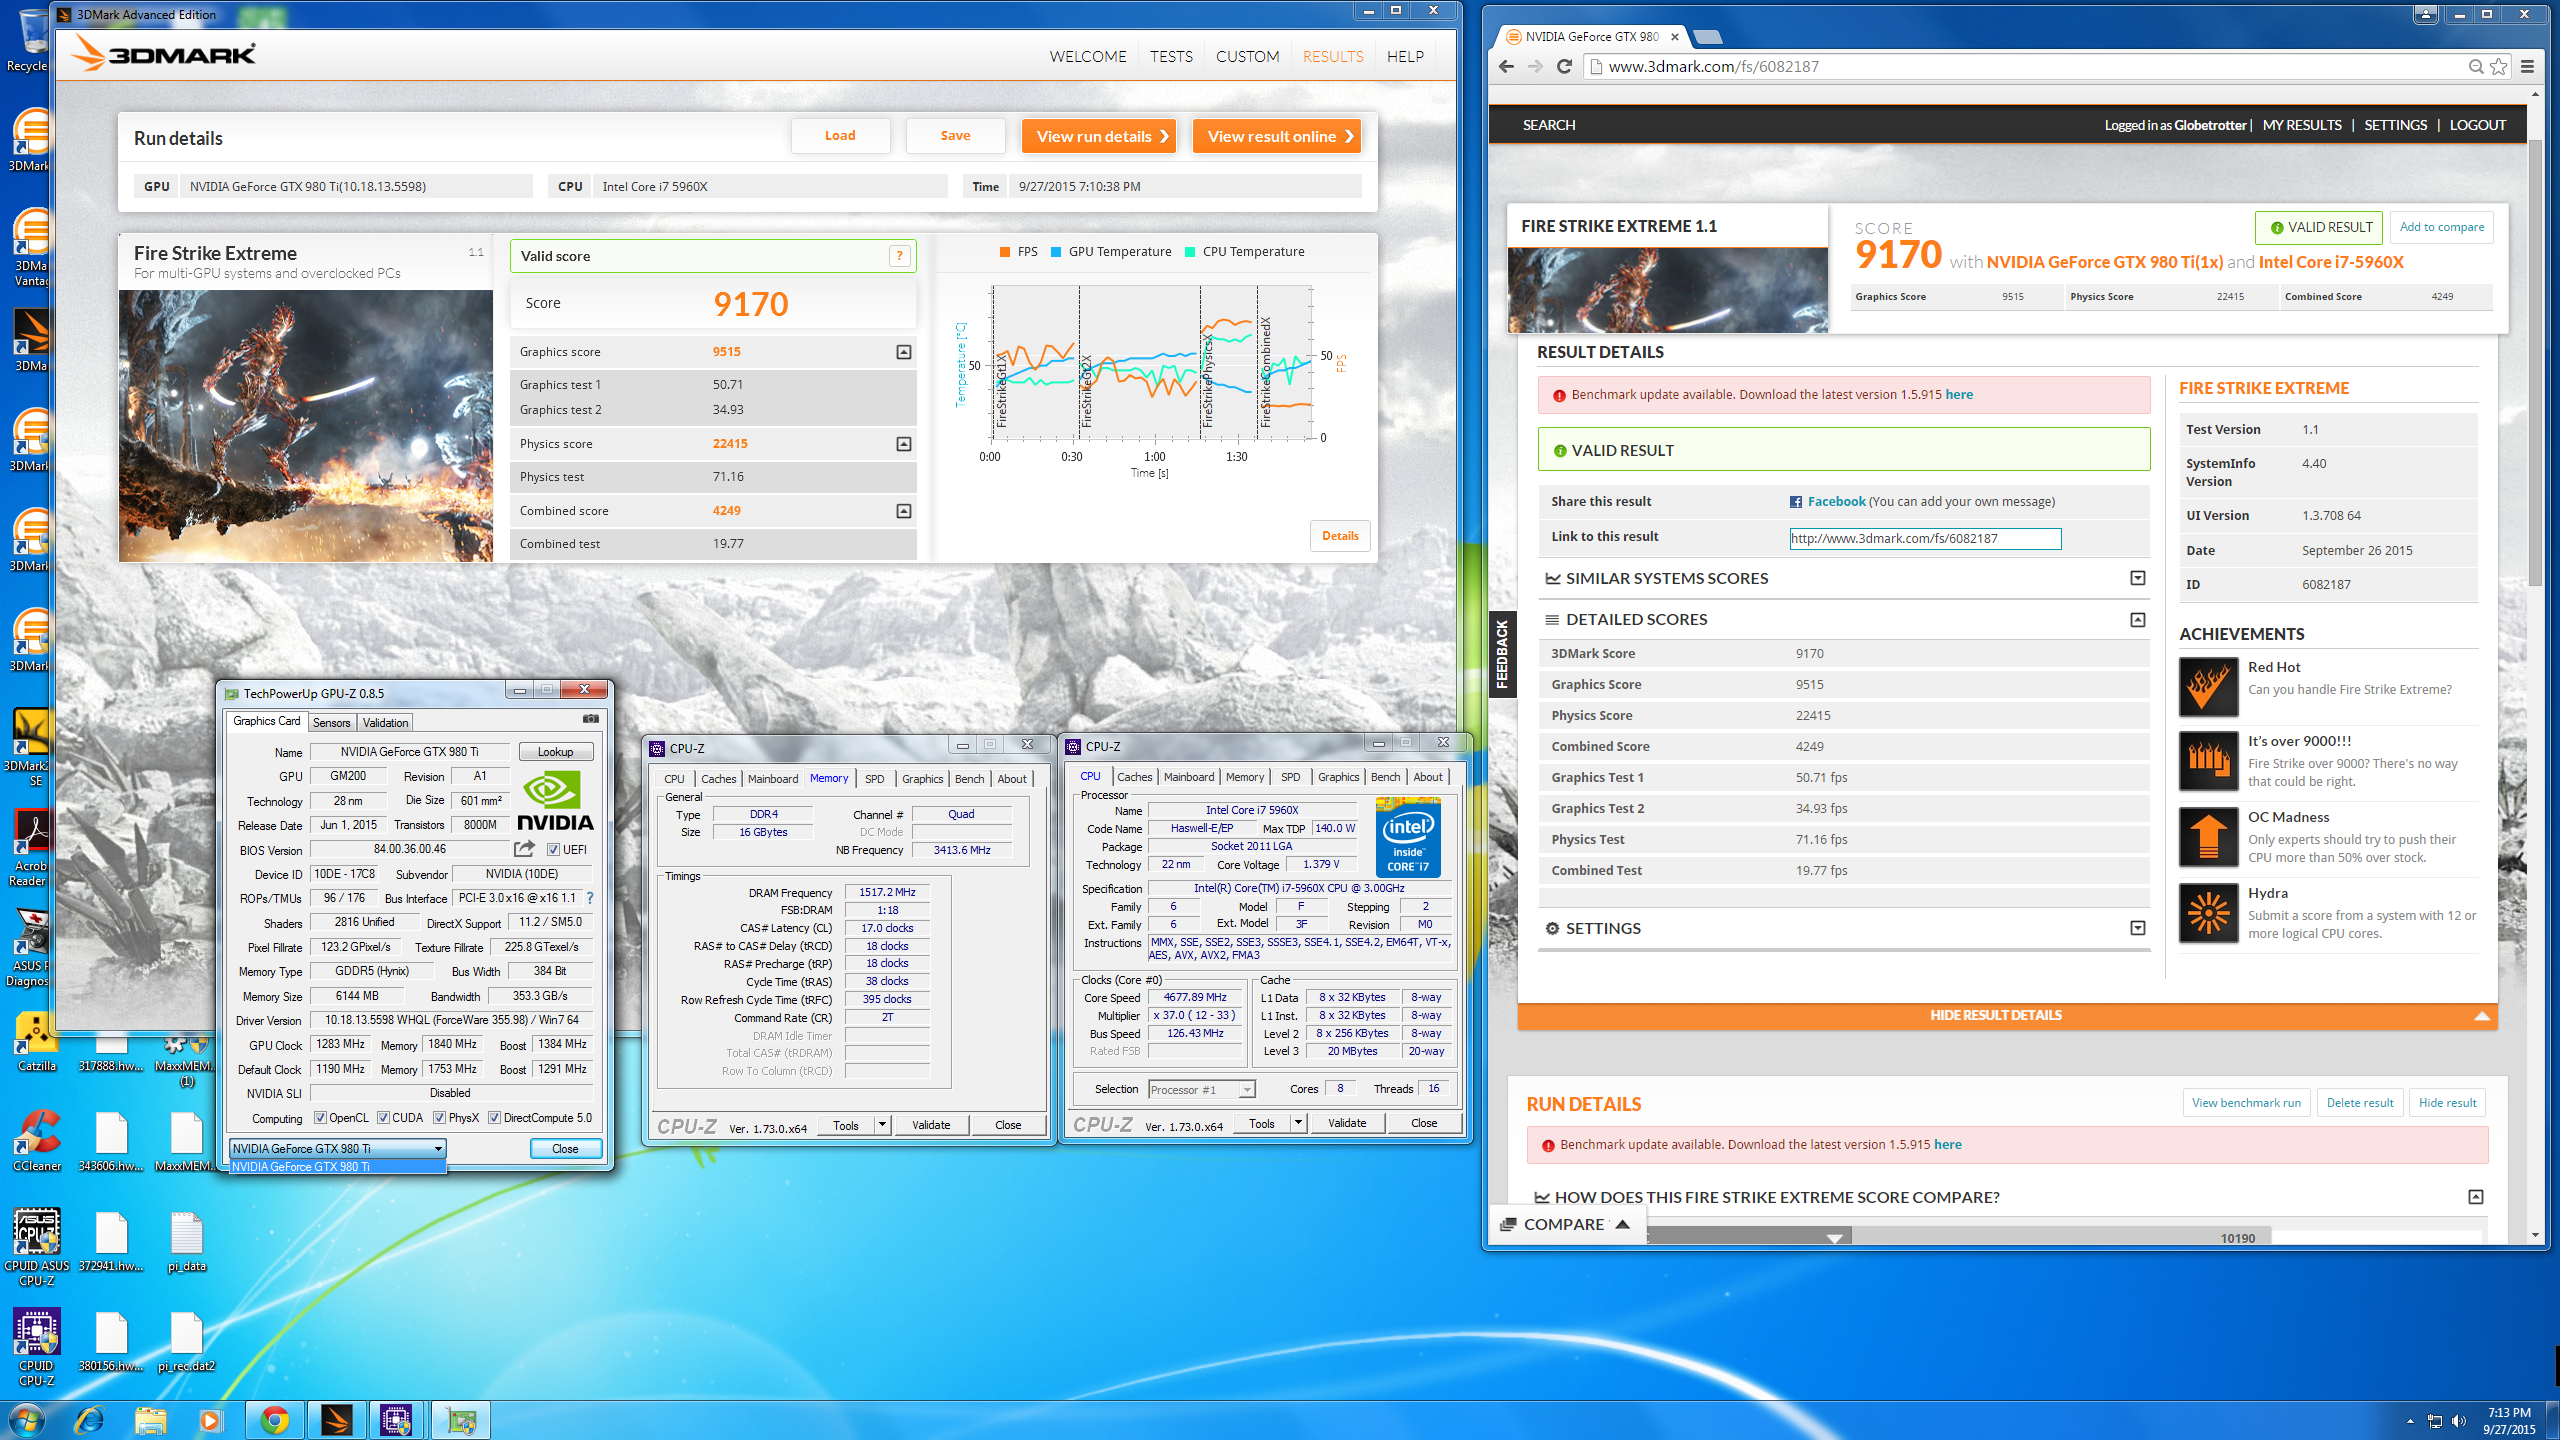This screenshot has height=1440, width=2560.
Task: Expand the Similar Systems Scores section
Action: click(2138, 578)
